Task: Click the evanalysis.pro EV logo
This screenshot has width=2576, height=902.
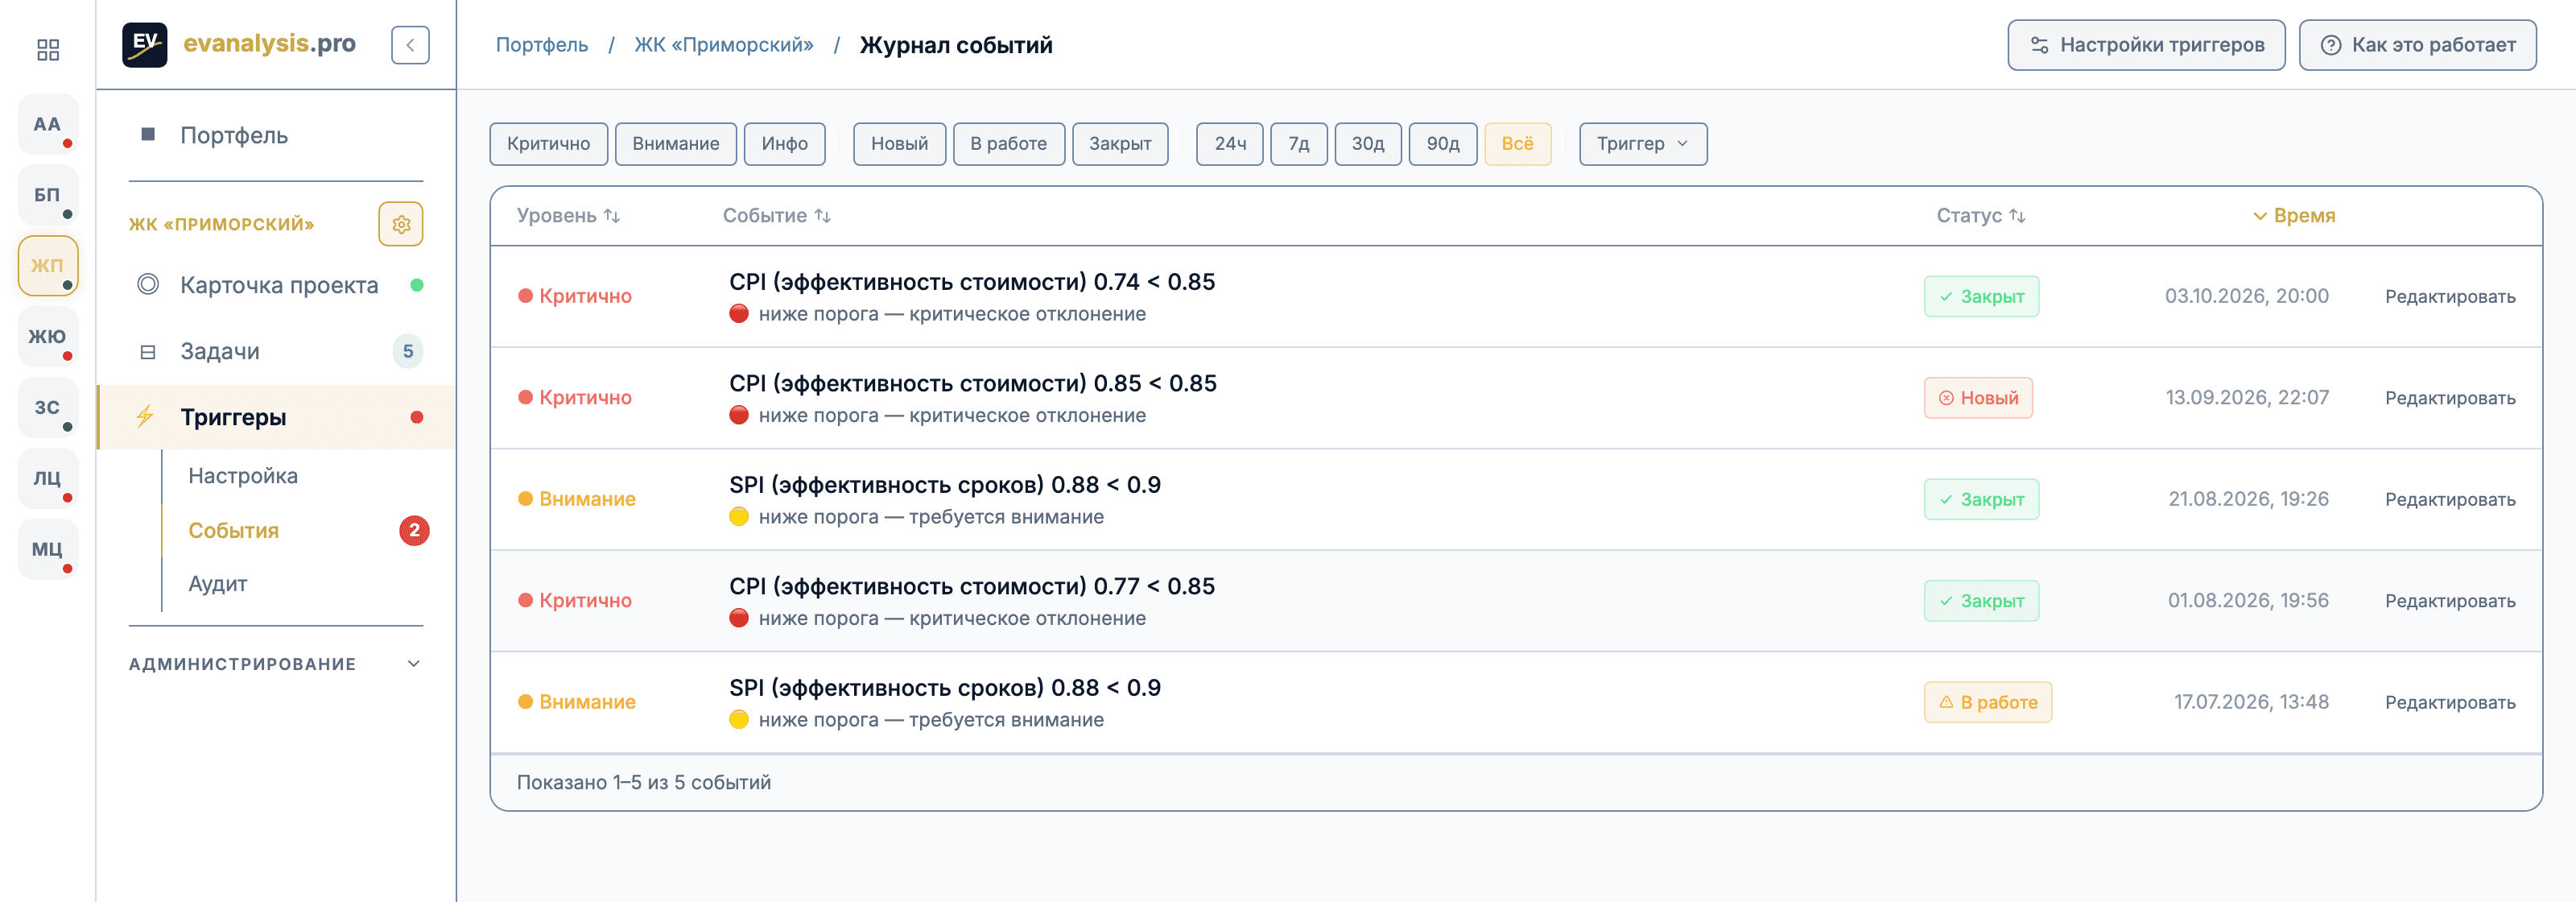Action: (x=145, y=44)
